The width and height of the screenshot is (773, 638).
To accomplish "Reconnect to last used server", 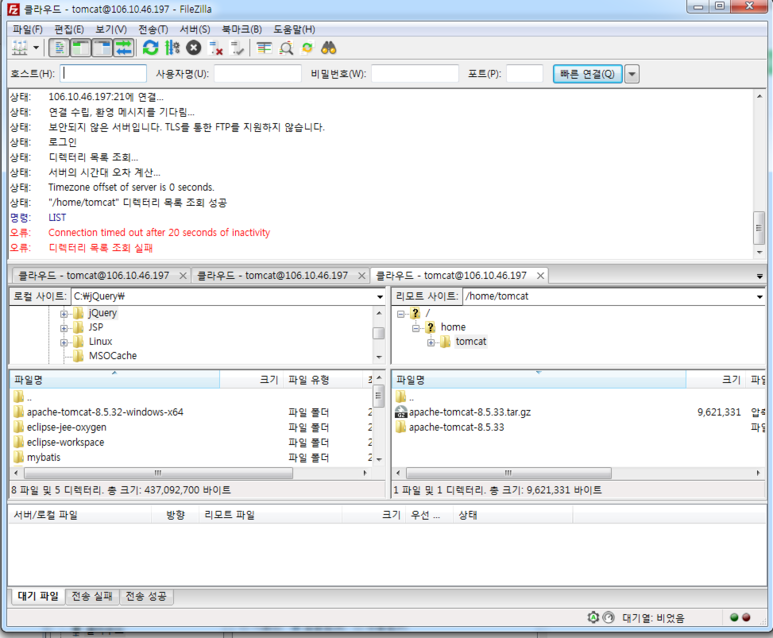I will click(x=237, y=48).
